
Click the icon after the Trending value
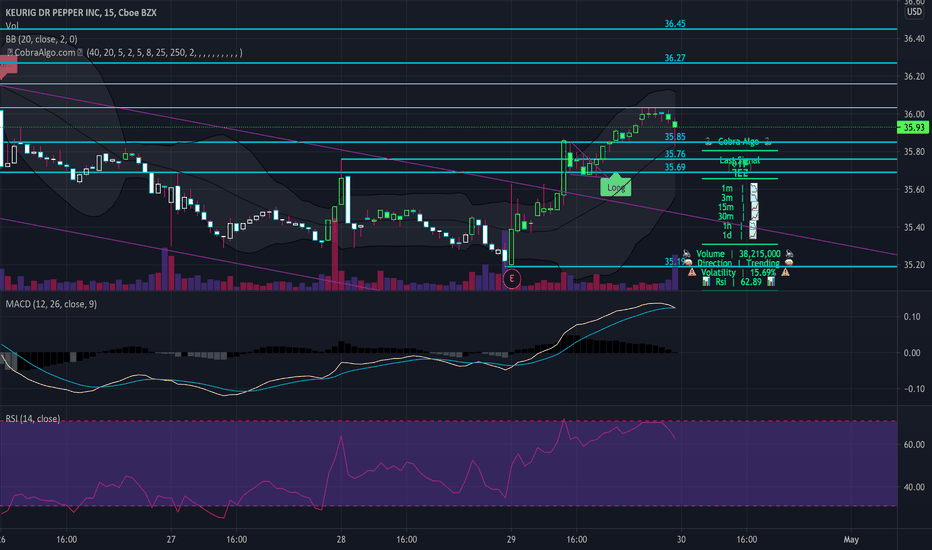(x=789, y=263)
